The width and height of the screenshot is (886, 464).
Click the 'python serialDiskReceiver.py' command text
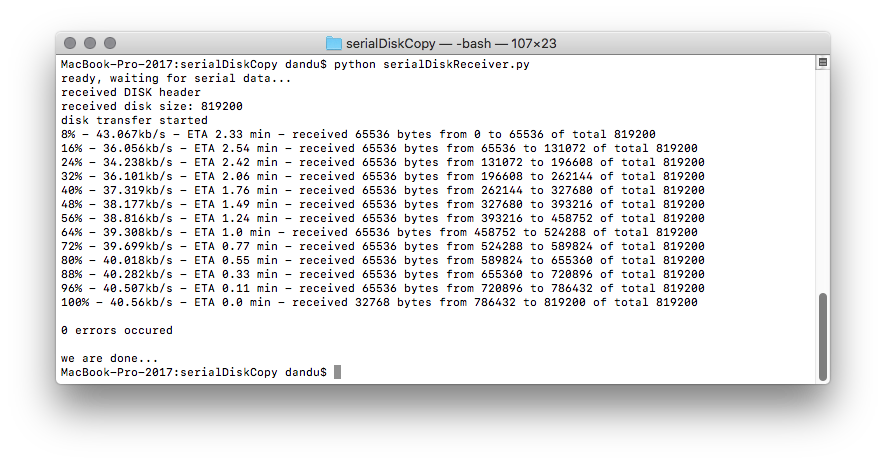pyautogui.click(x=432, y=64)
